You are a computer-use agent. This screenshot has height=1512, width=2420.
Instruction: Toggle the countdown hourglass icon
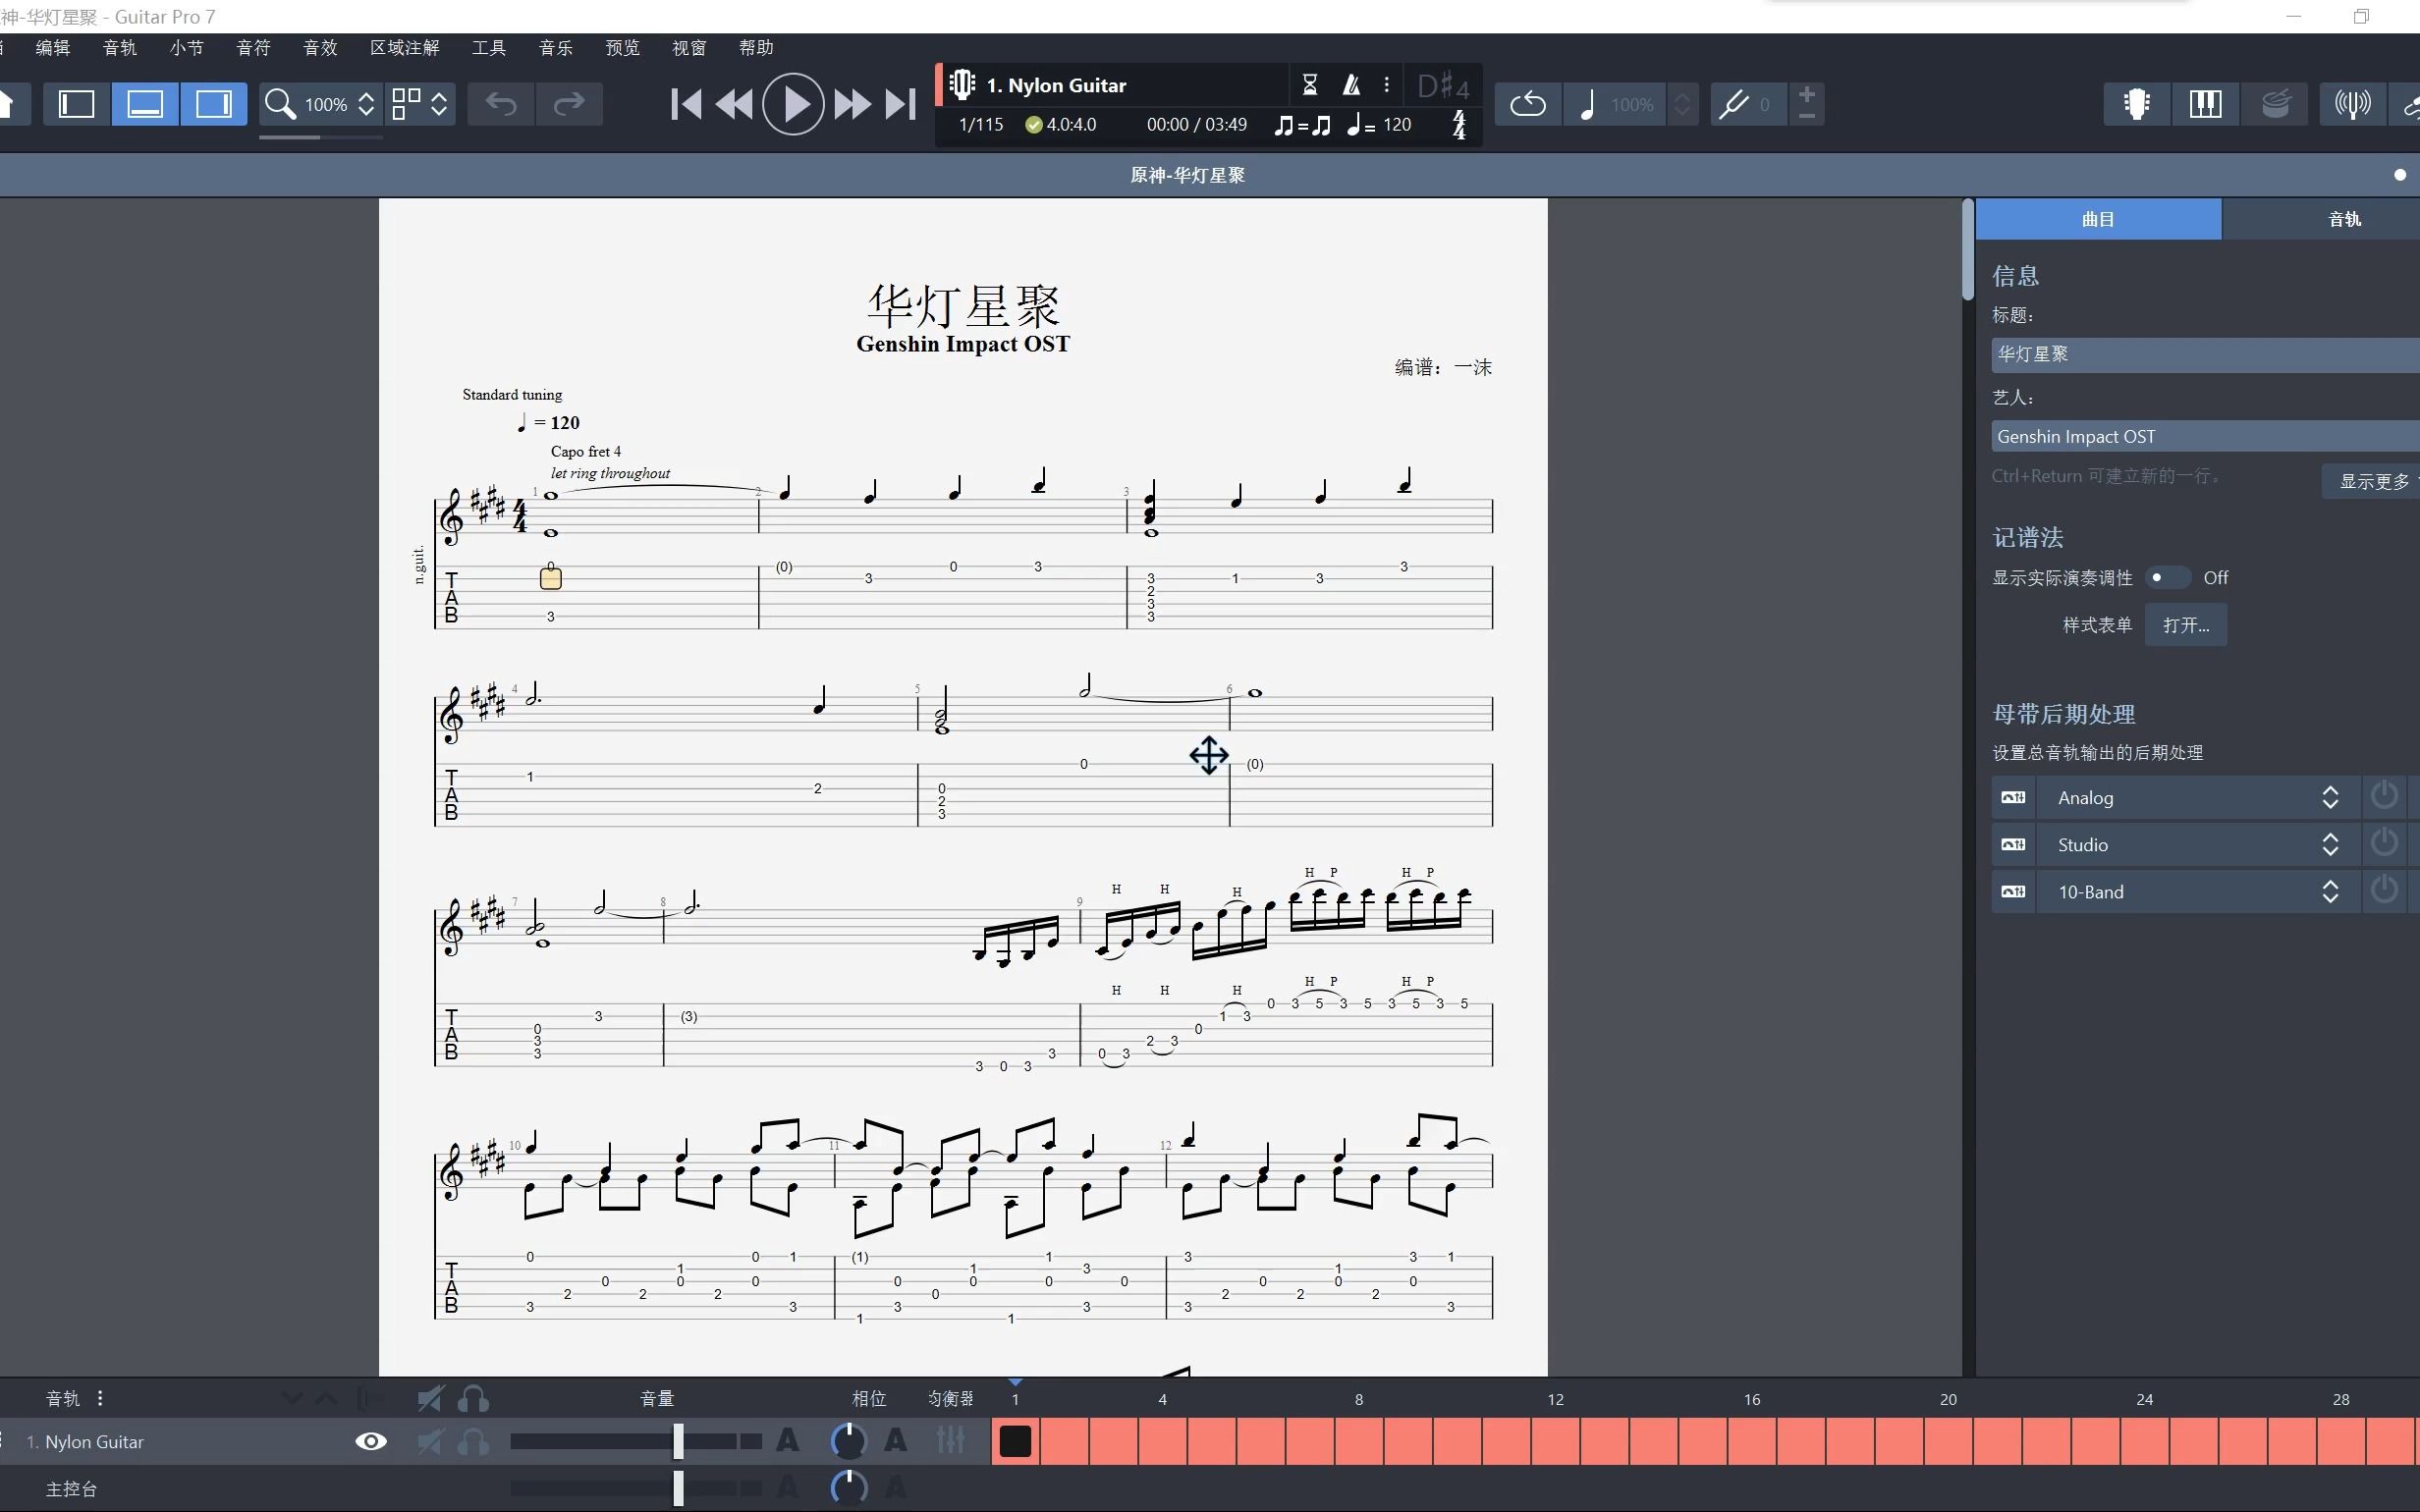point(1310,85)
